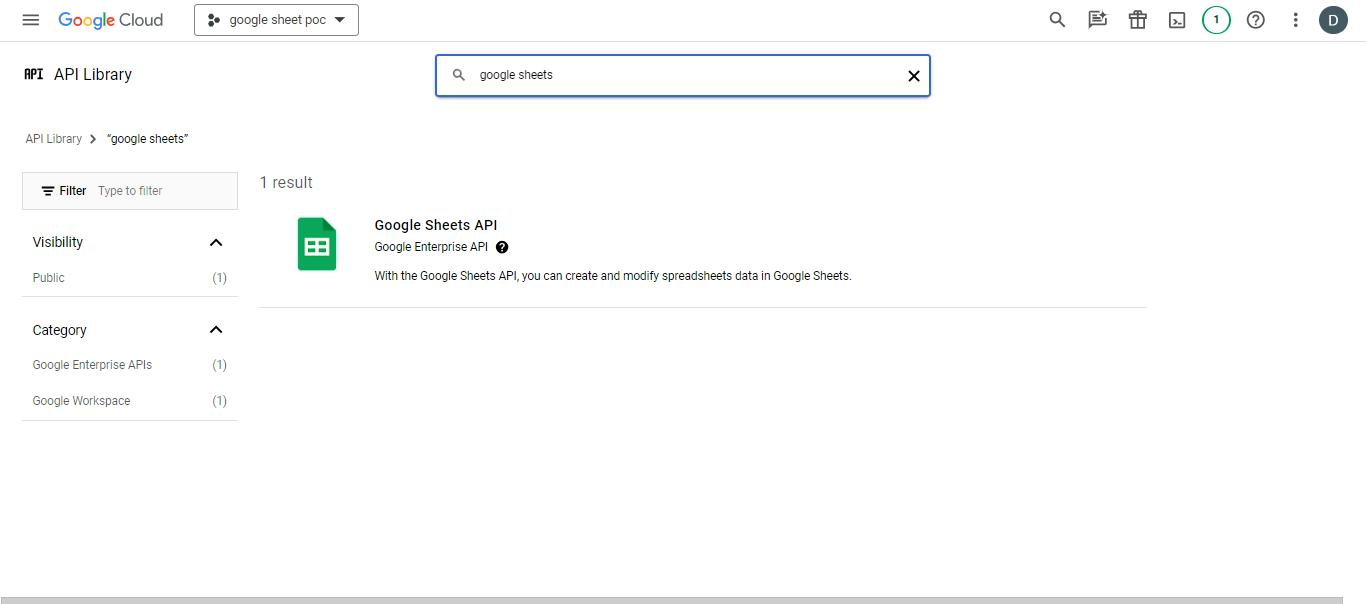Click the API icon next to API Library title
This screenshot has width=1366, height=604.
click(34, 74)
